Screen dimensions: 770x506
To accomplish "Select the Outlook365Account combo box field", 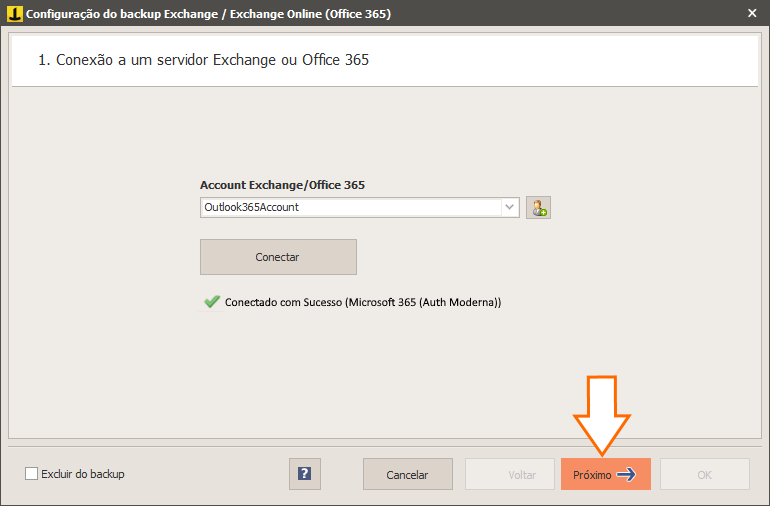I will (359, 207).
